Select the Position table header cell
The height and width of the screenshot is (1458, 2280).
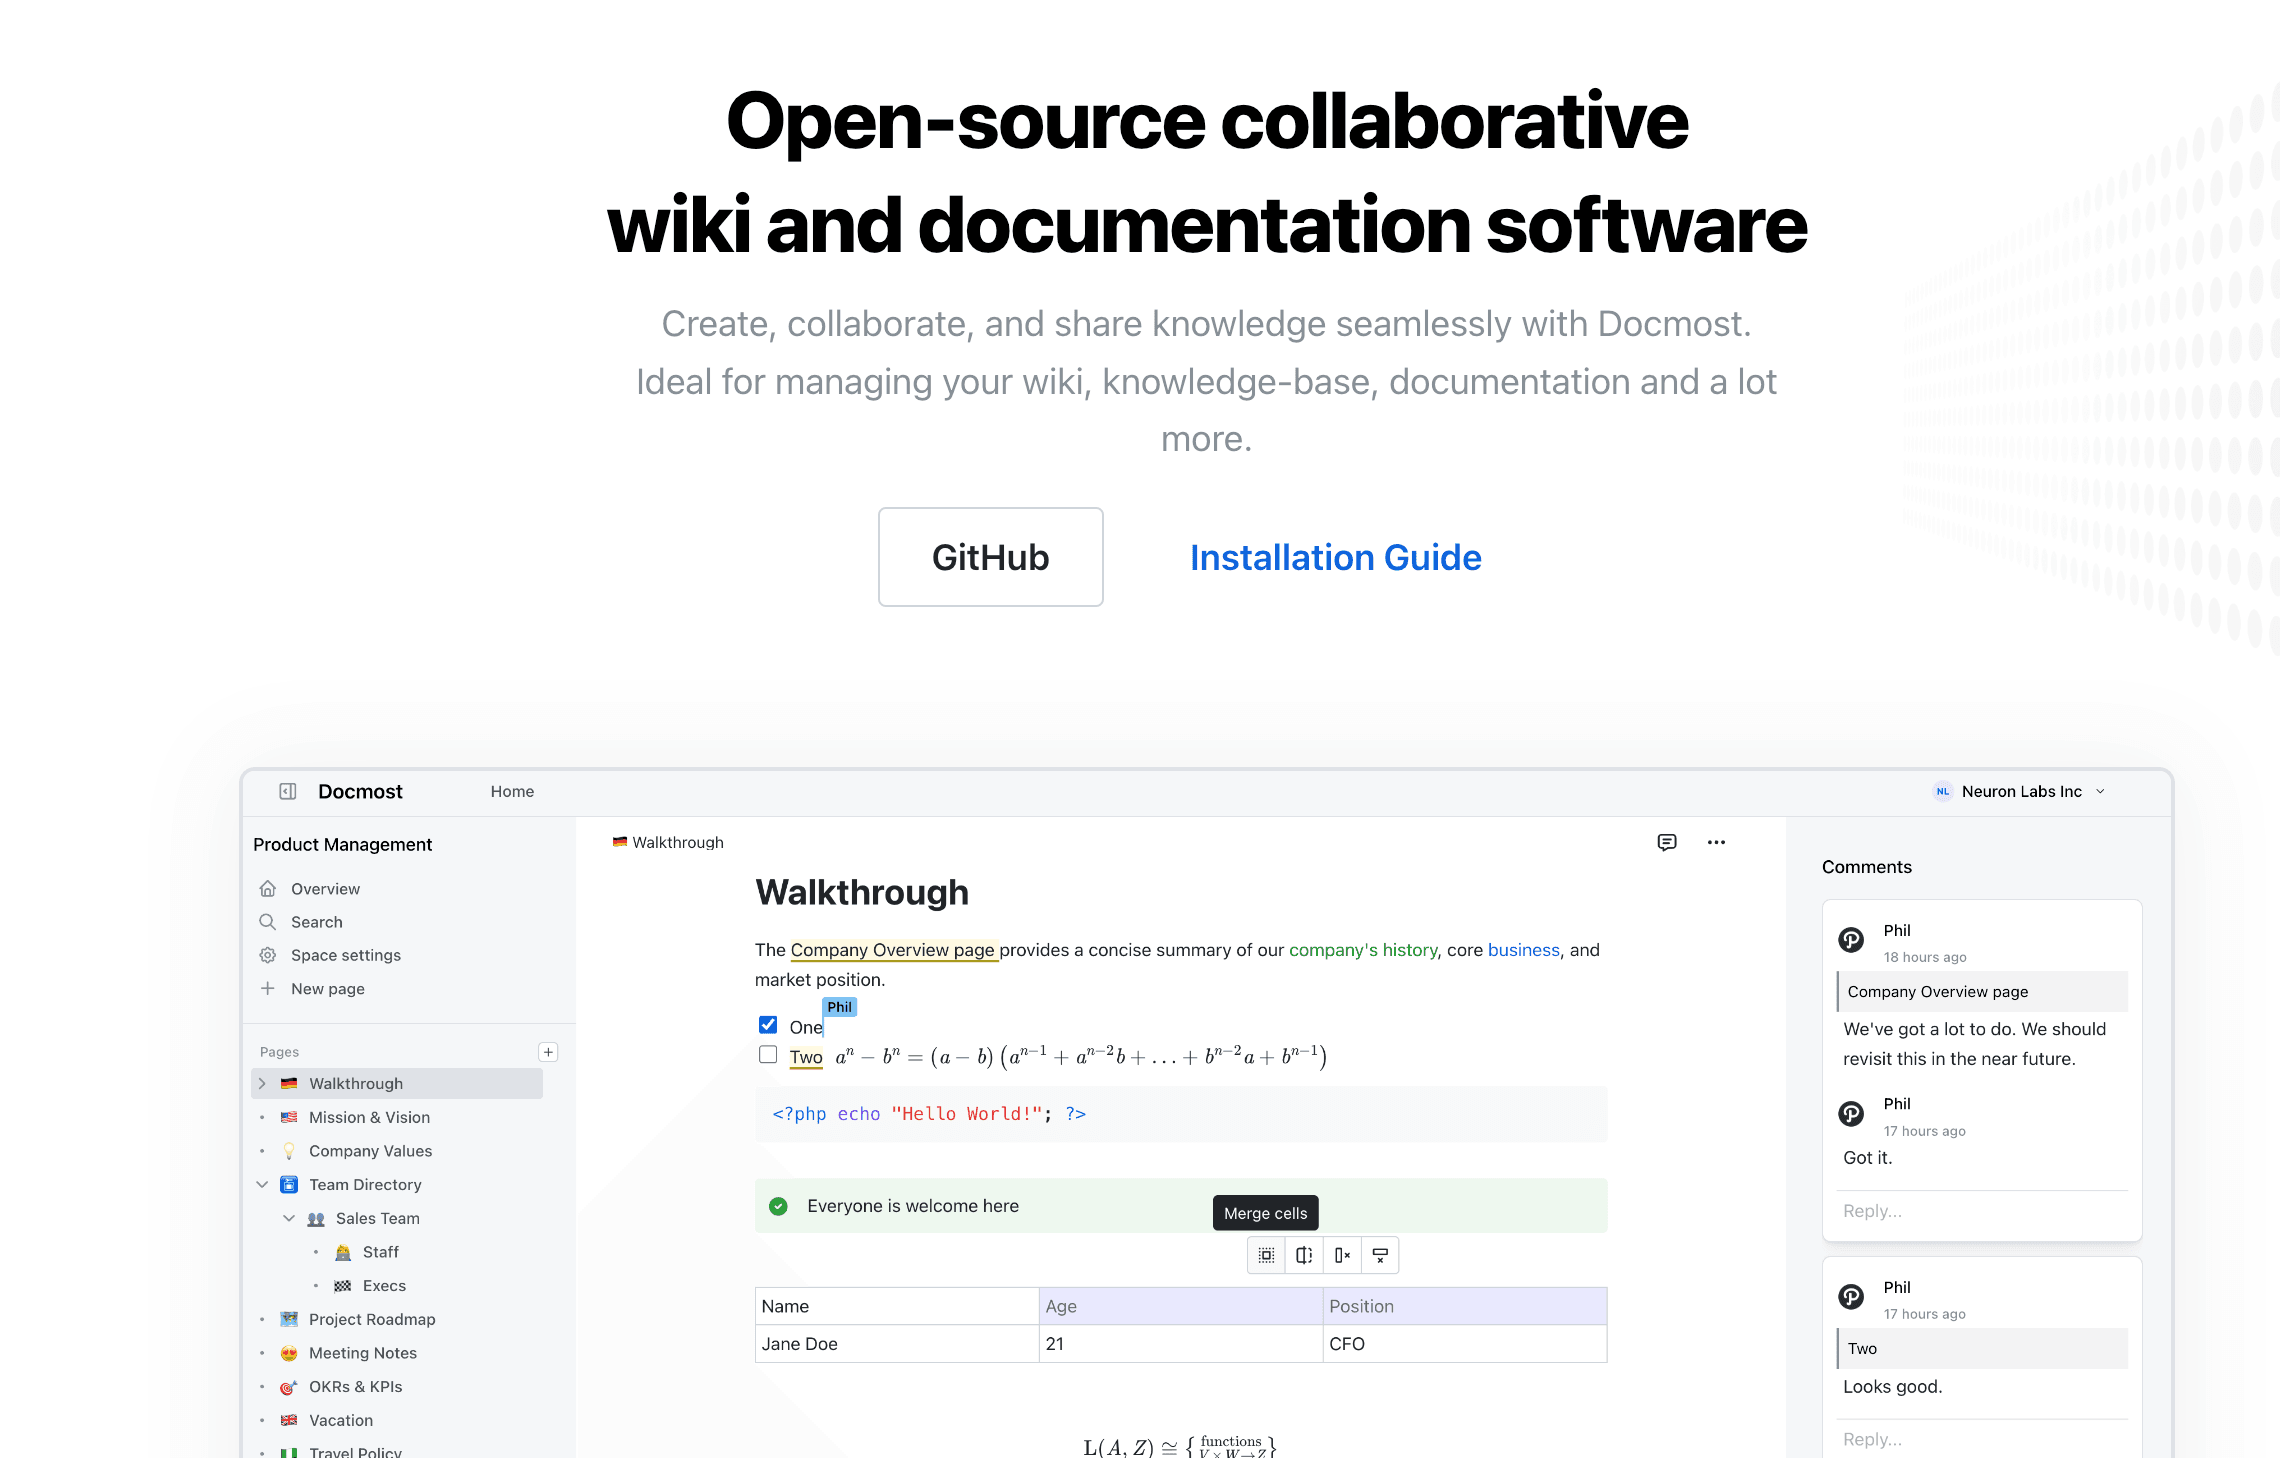pos(1465,1306)
